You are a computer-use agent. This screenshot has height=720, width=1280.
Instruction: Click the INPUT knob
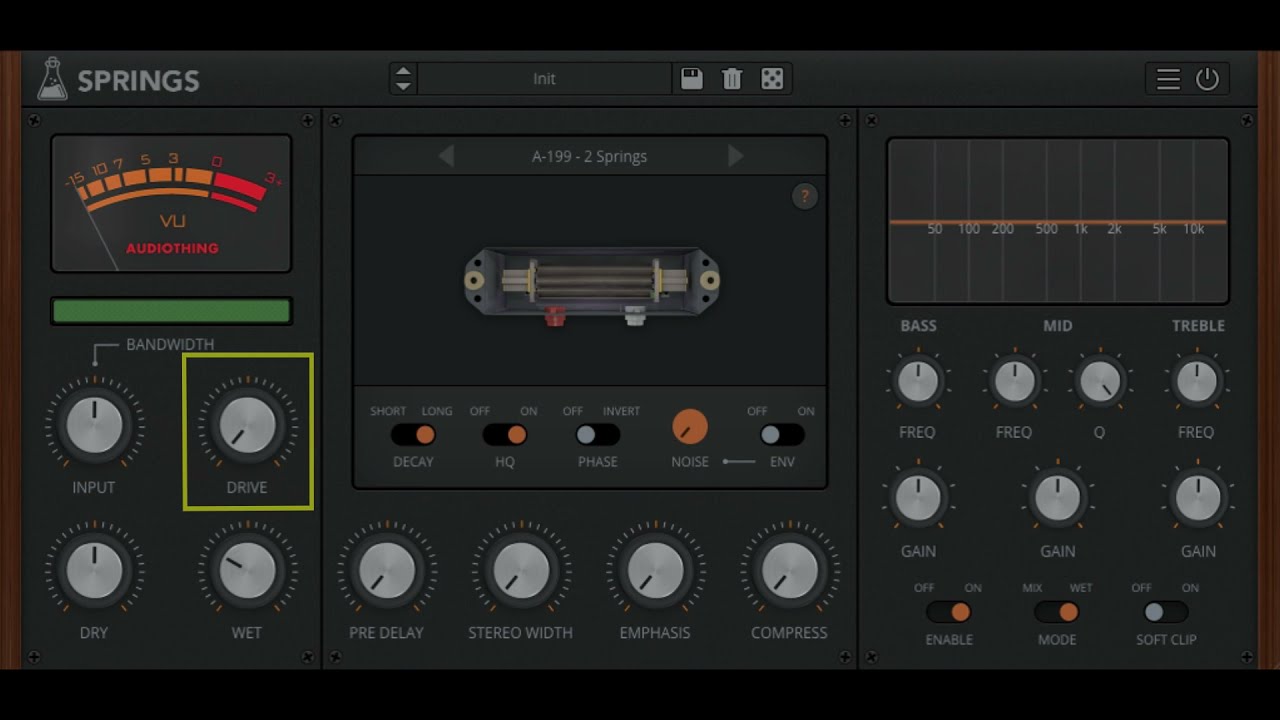point(94,425)
